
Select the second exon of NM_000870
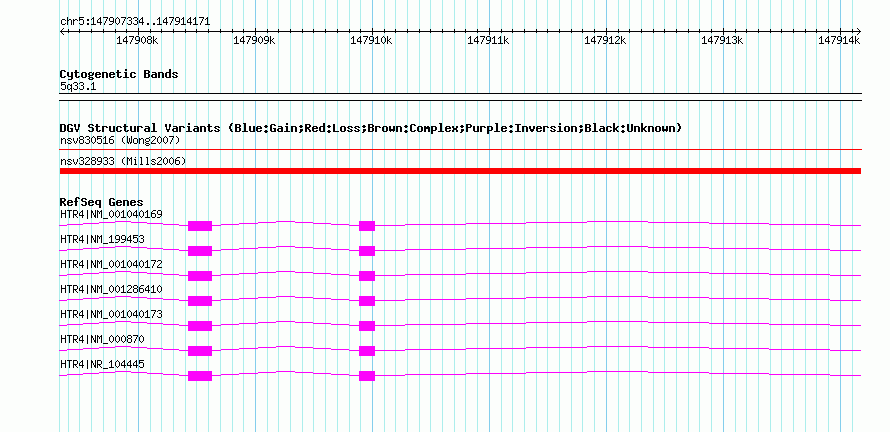click(x=367, y=351)
